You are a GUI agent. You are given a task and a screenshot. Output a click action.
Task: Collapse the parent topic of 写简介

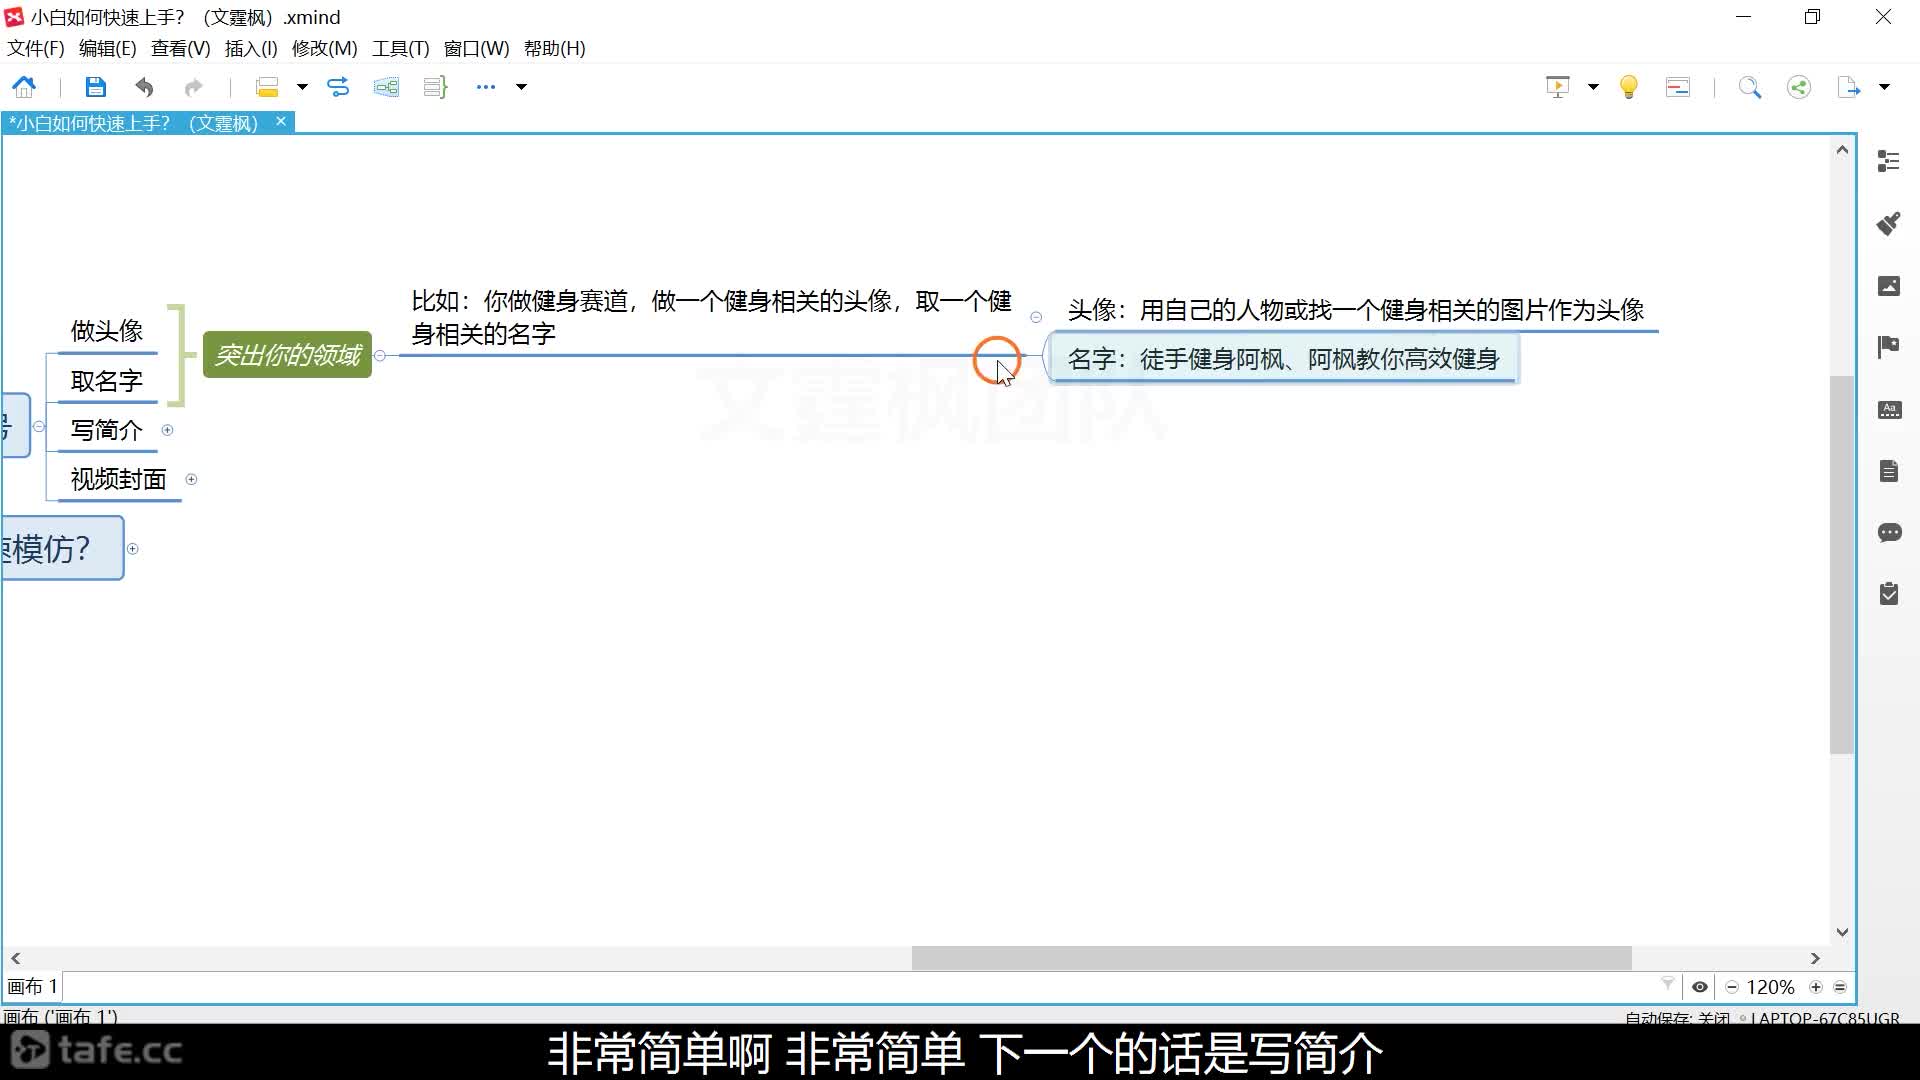point(39,426)
